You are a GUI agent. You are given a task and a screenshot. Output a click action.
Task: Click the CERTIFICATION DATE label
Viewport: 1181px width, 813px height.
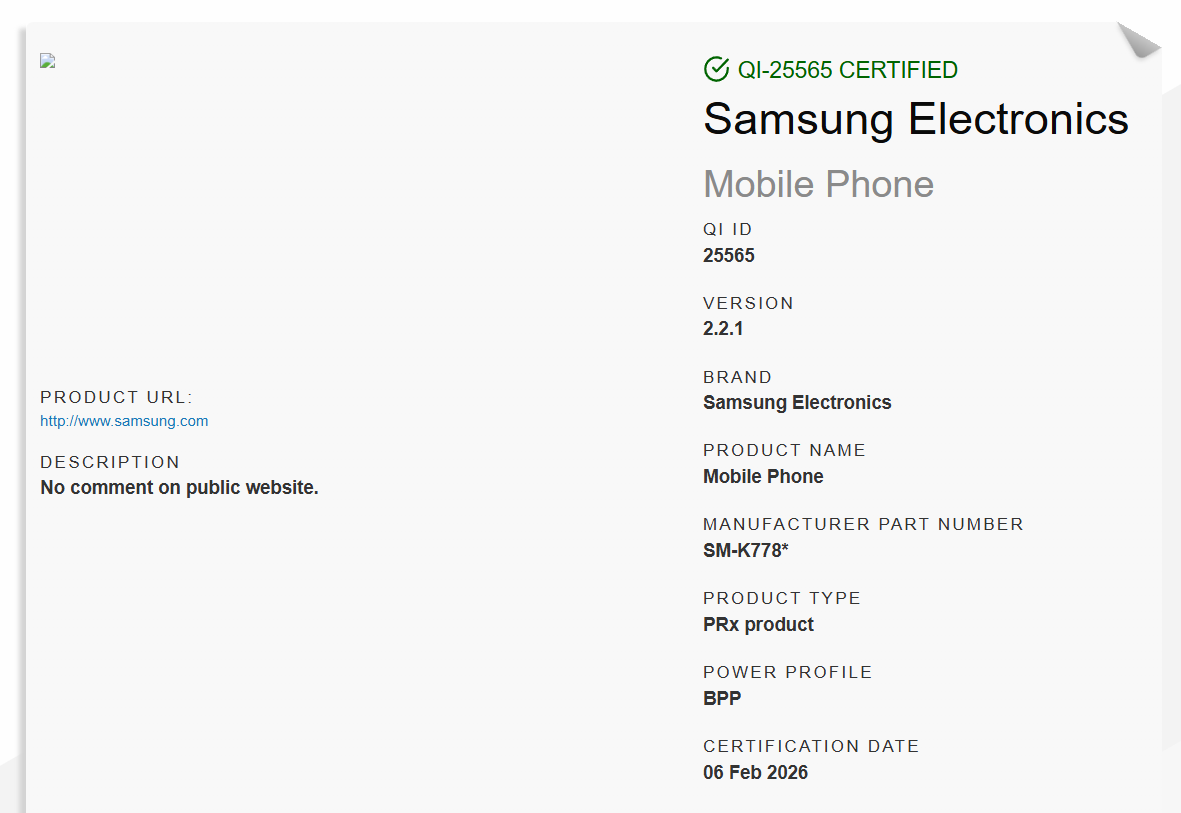click(811, 746)
